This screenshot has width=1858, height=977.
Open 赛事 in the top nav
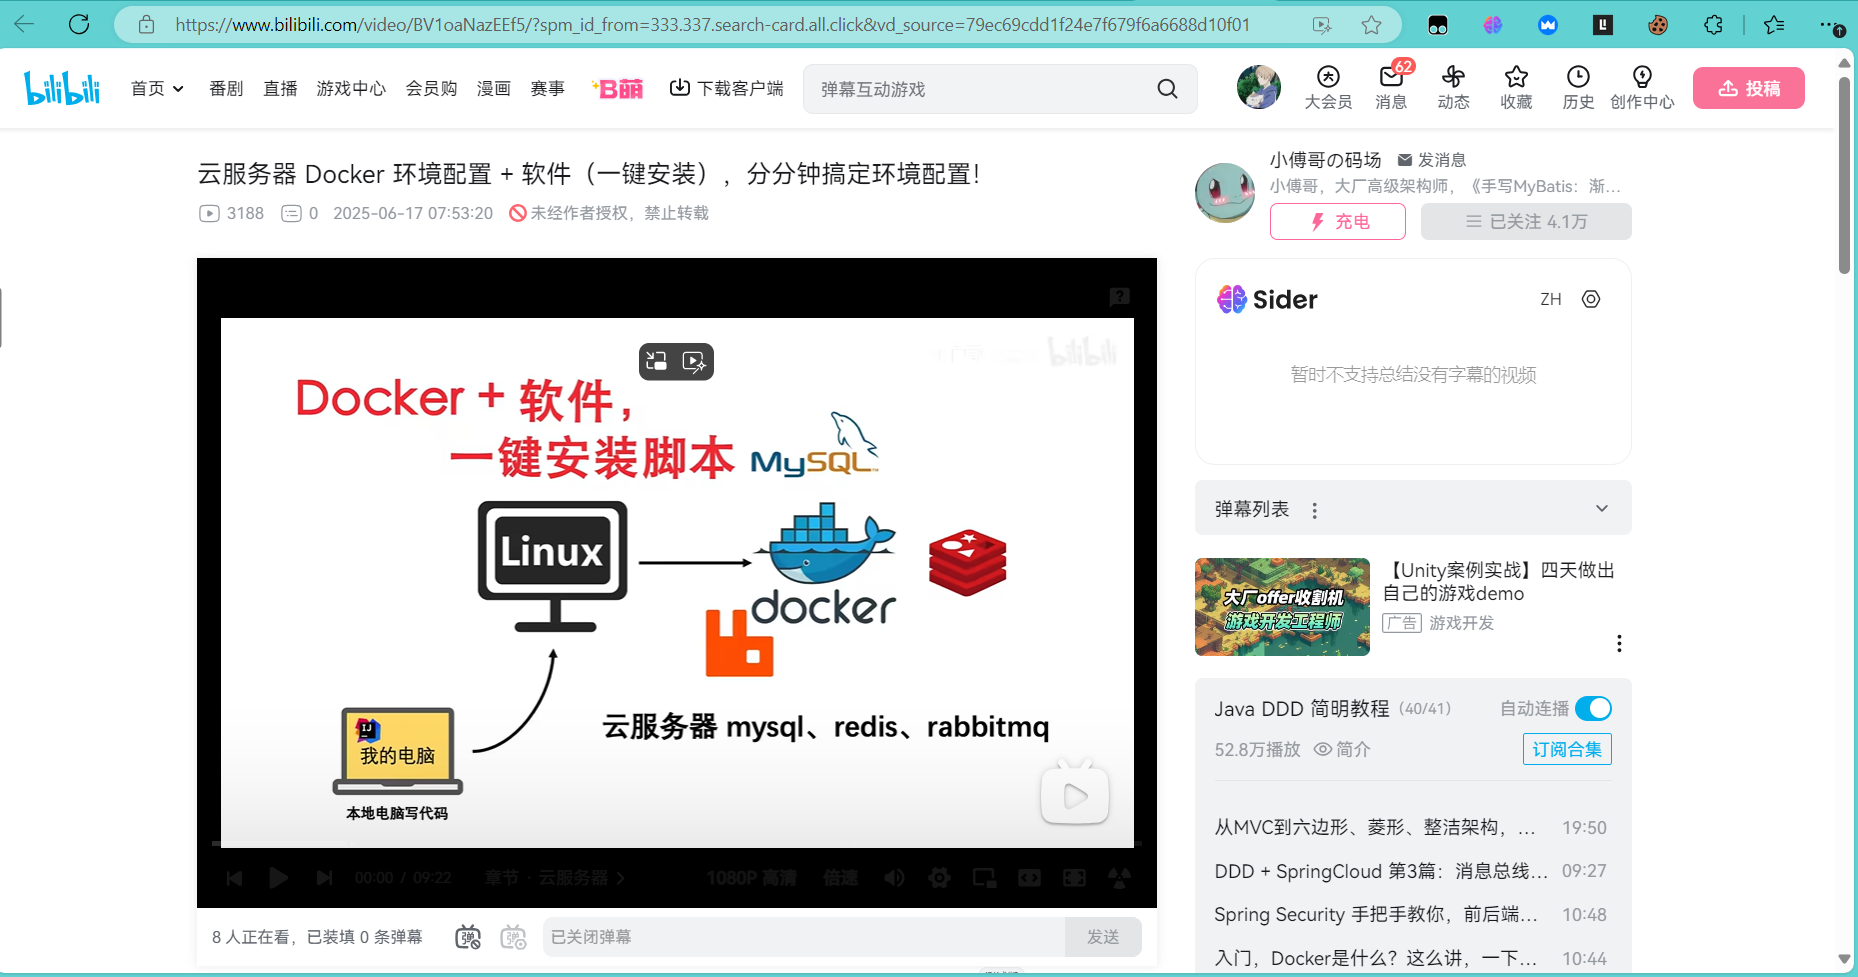click(547, 89)
